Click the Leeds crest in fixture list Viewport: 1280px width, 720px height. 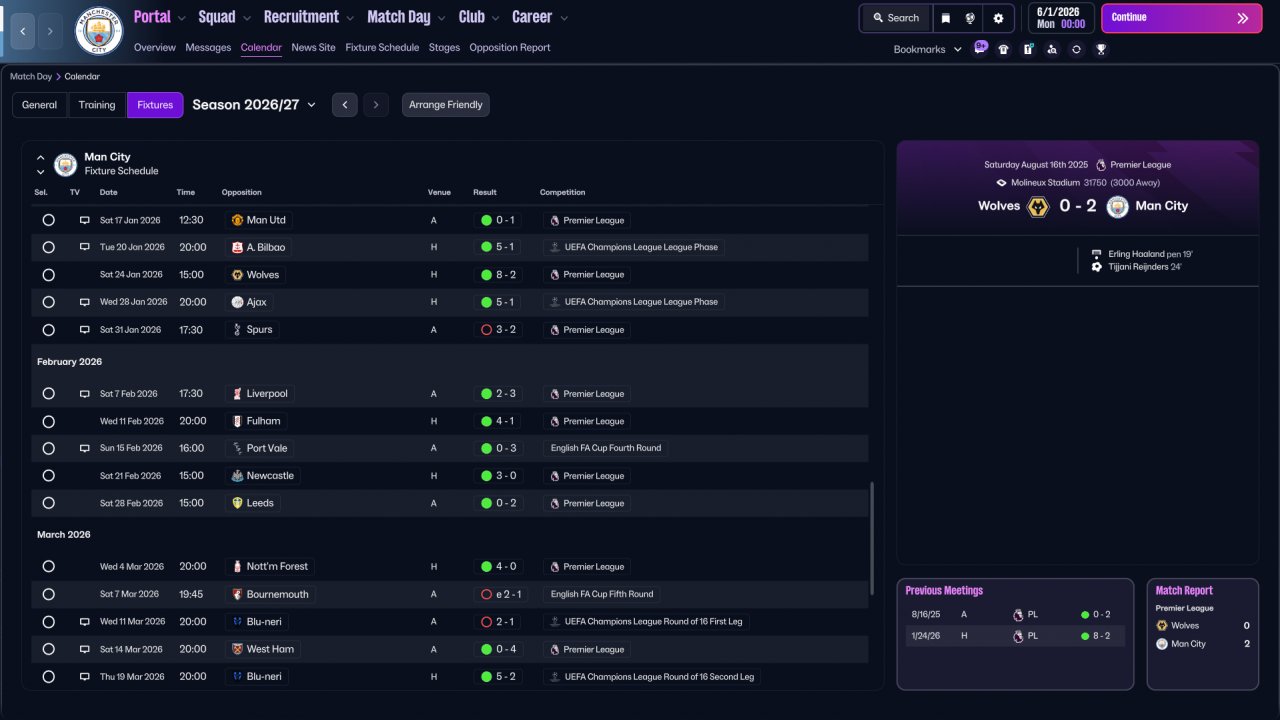click(237, 503)
